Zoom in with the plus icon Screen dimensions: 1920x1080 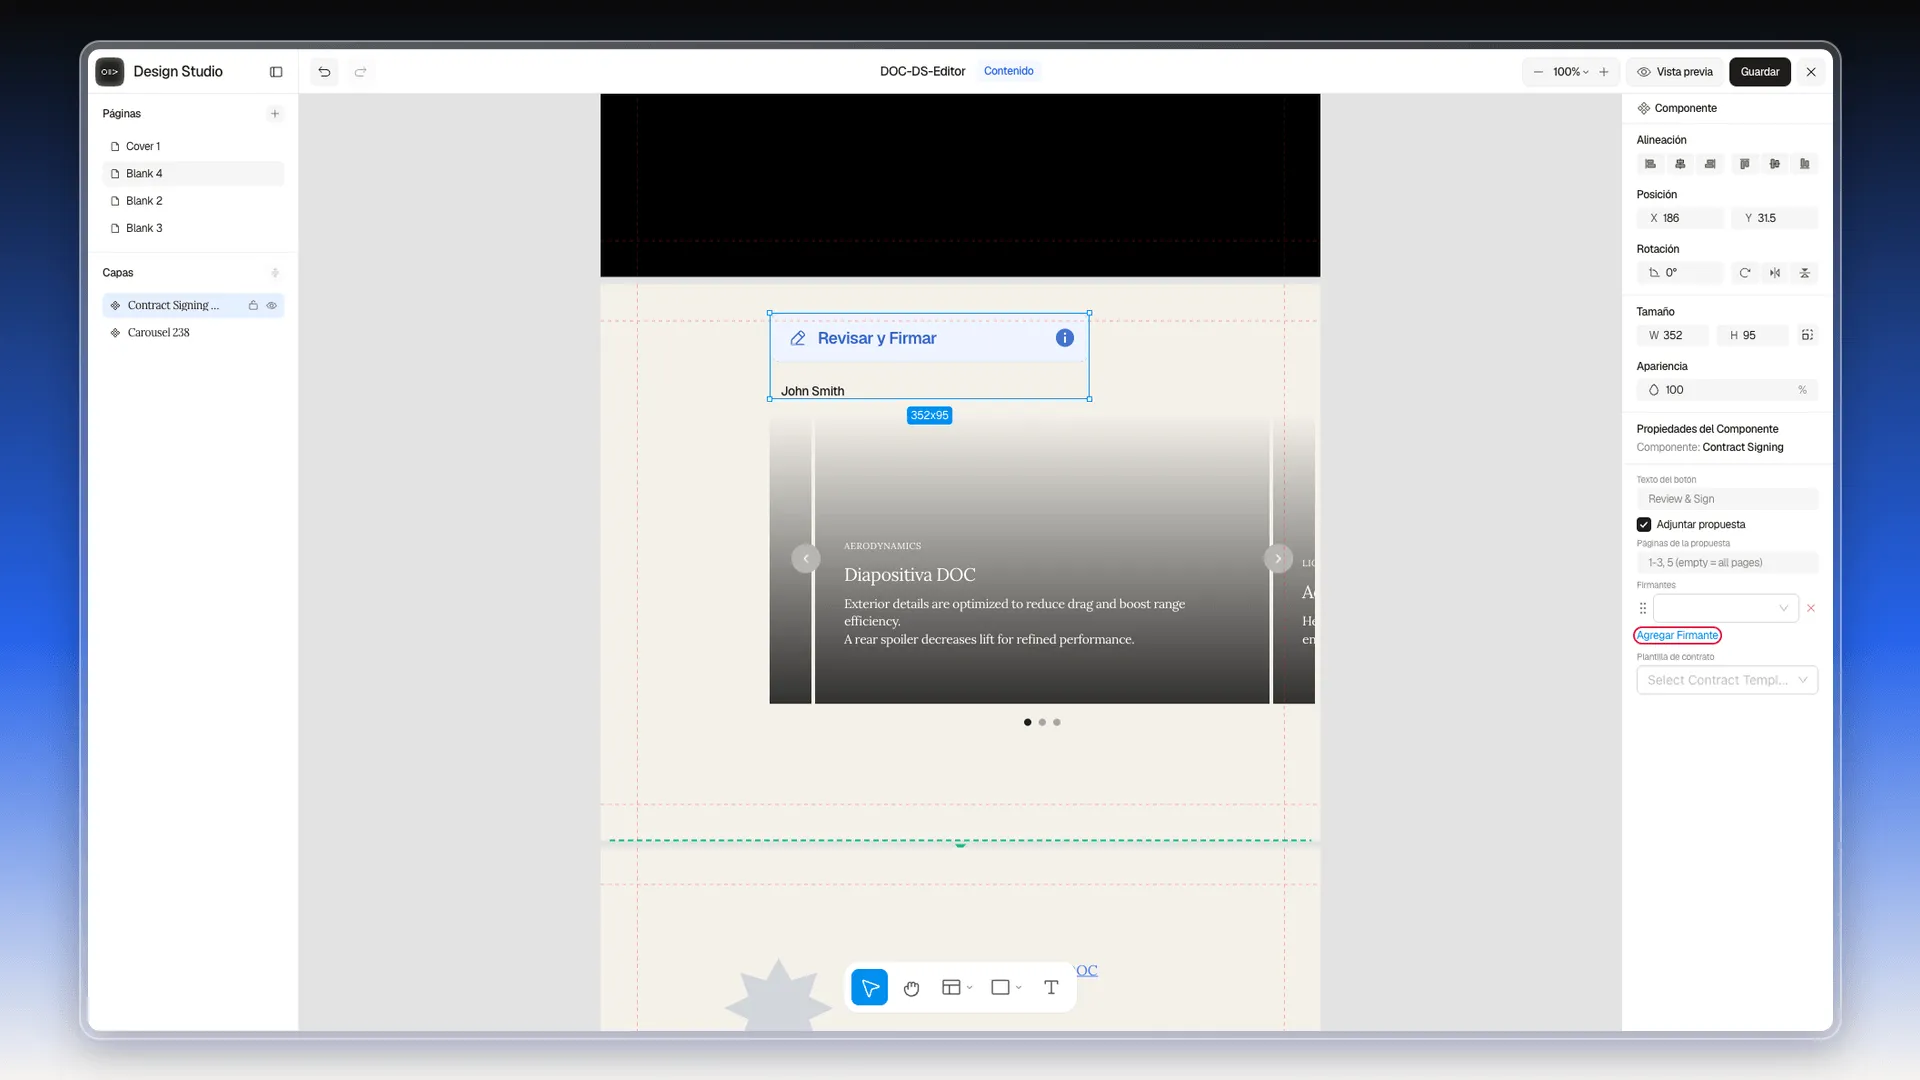click(x=1604, y=72)
